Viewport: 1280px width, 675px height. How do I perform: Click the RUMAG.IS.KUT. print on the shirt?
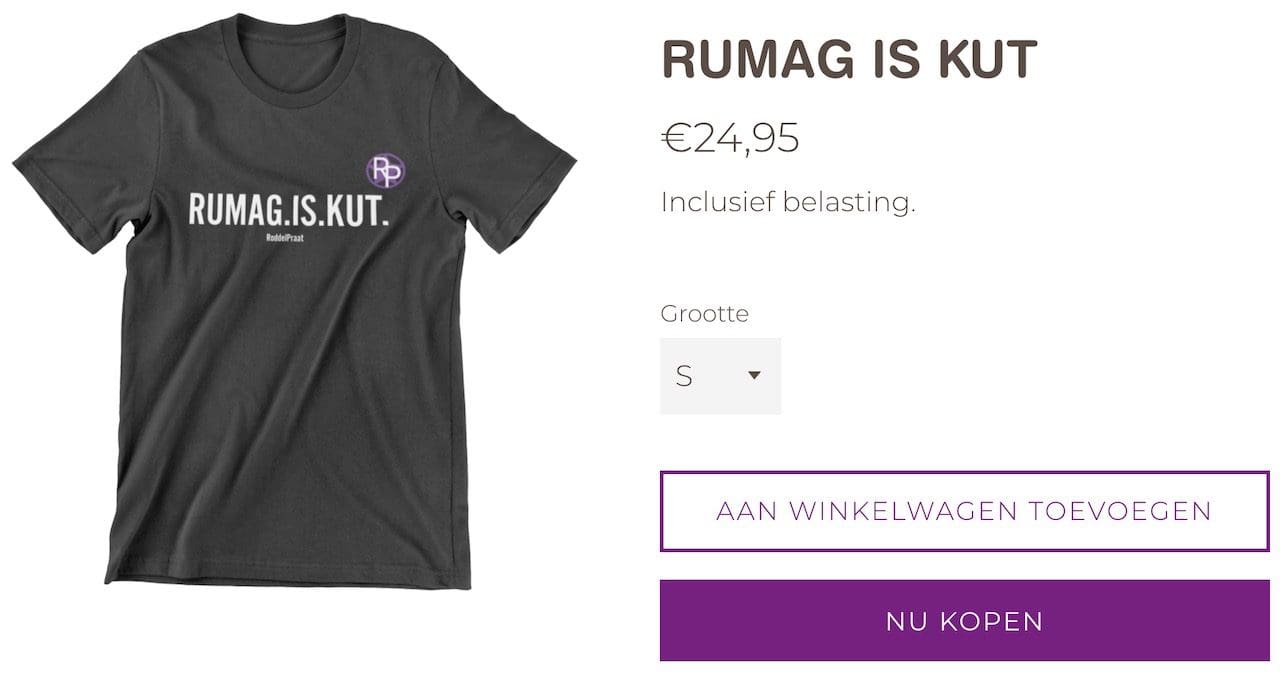[x=289, y=209]
